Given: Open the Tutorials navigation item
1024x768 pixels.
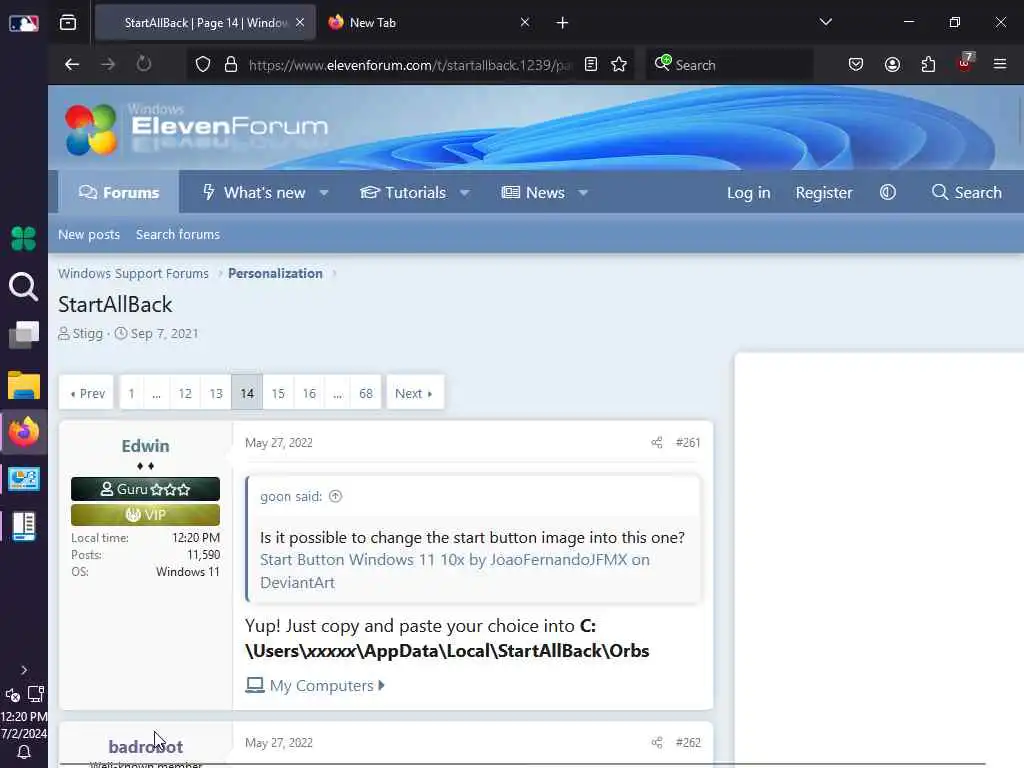Looking at the screenshot, I should 403,193.
